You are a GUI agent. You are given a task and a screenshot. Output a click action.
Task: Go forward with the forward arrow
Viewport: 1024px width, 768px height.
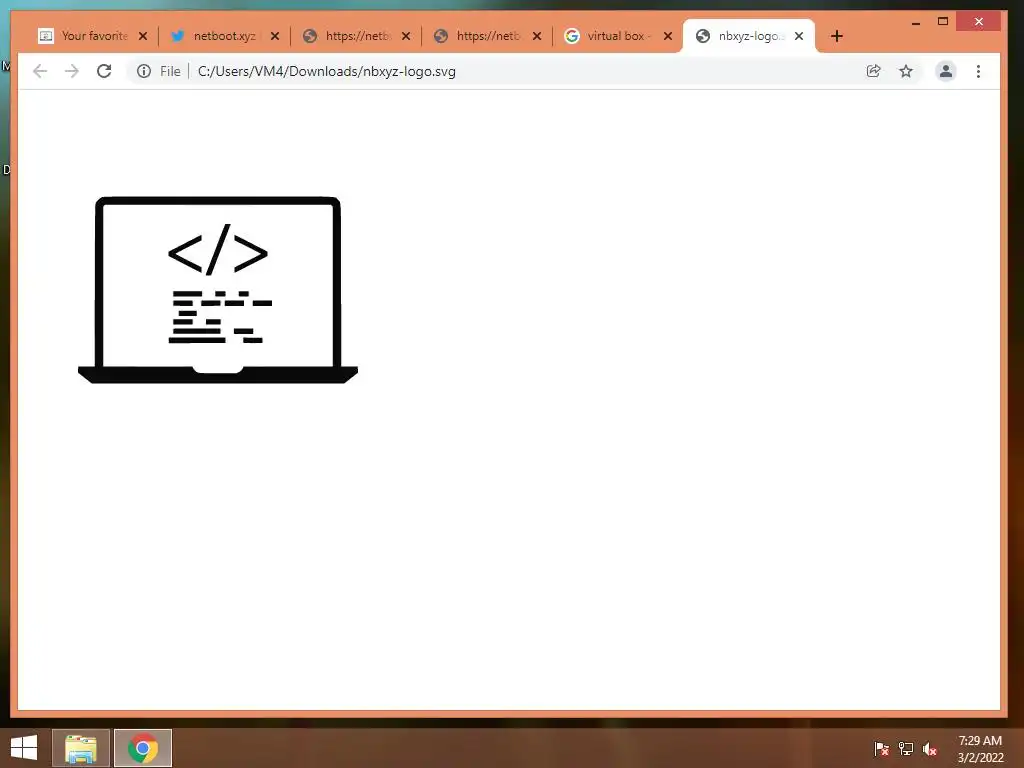pyautogui.click(x=72, y=71)
